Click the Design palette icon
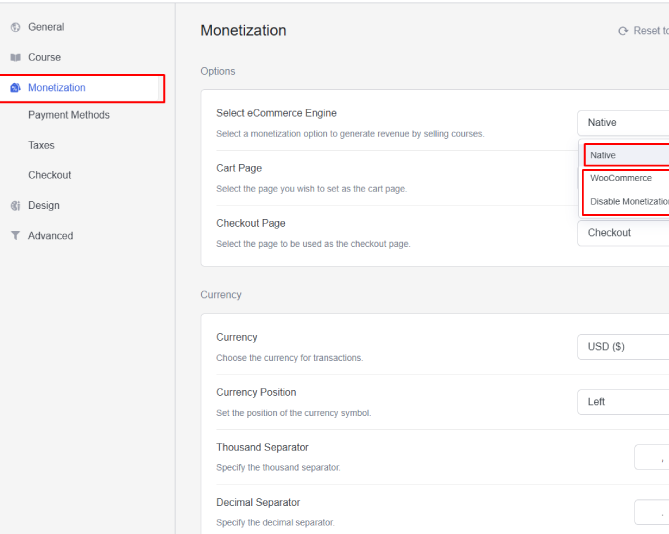This screenshot has width=669, height=534. pyautogui.click(x=15, y=206)
